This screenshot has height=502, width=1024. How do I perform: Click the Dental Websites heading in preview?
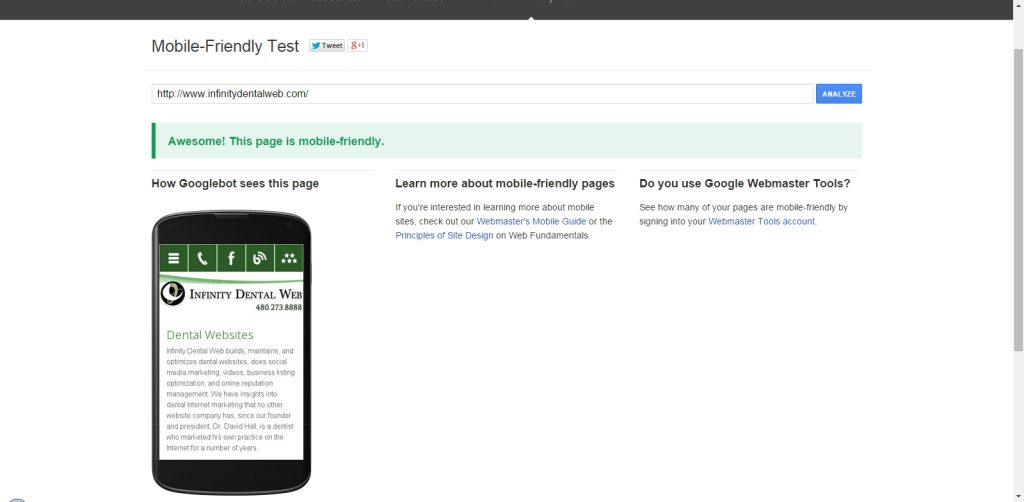210,335
